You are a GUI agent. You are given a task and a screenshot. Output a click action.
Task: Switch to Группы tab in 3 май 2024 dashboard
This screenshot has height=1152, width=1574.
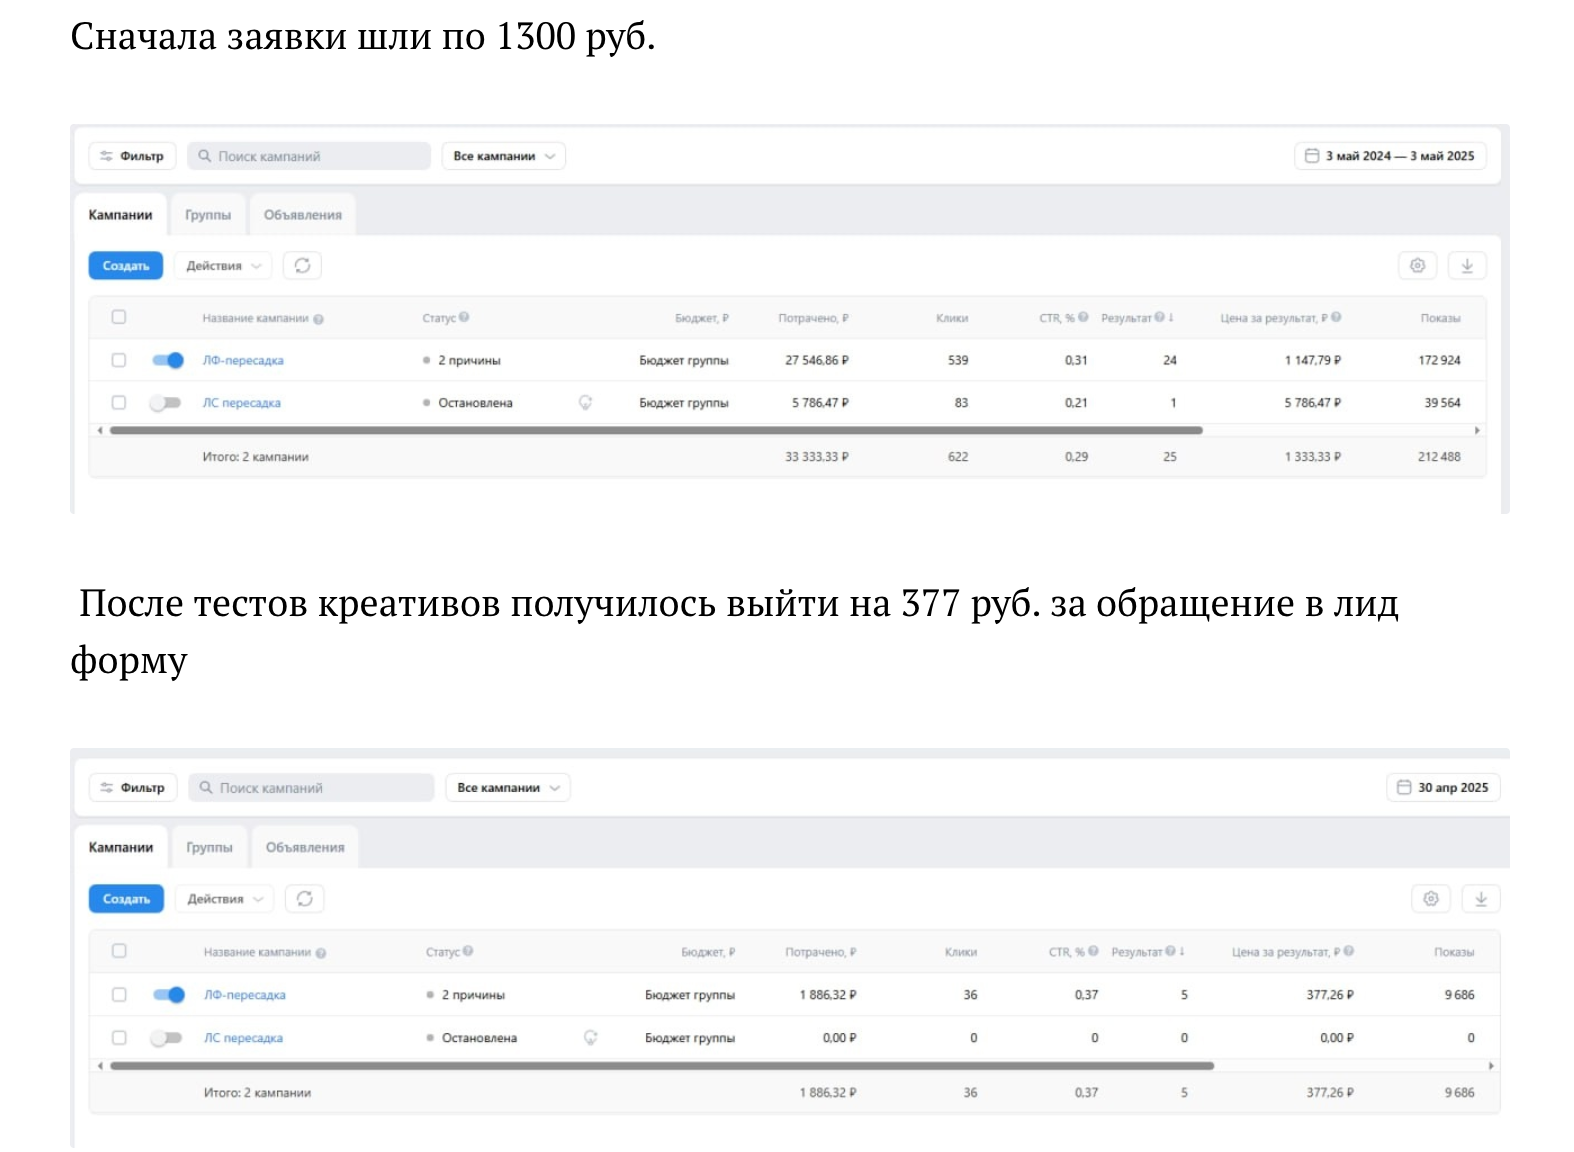208,215
